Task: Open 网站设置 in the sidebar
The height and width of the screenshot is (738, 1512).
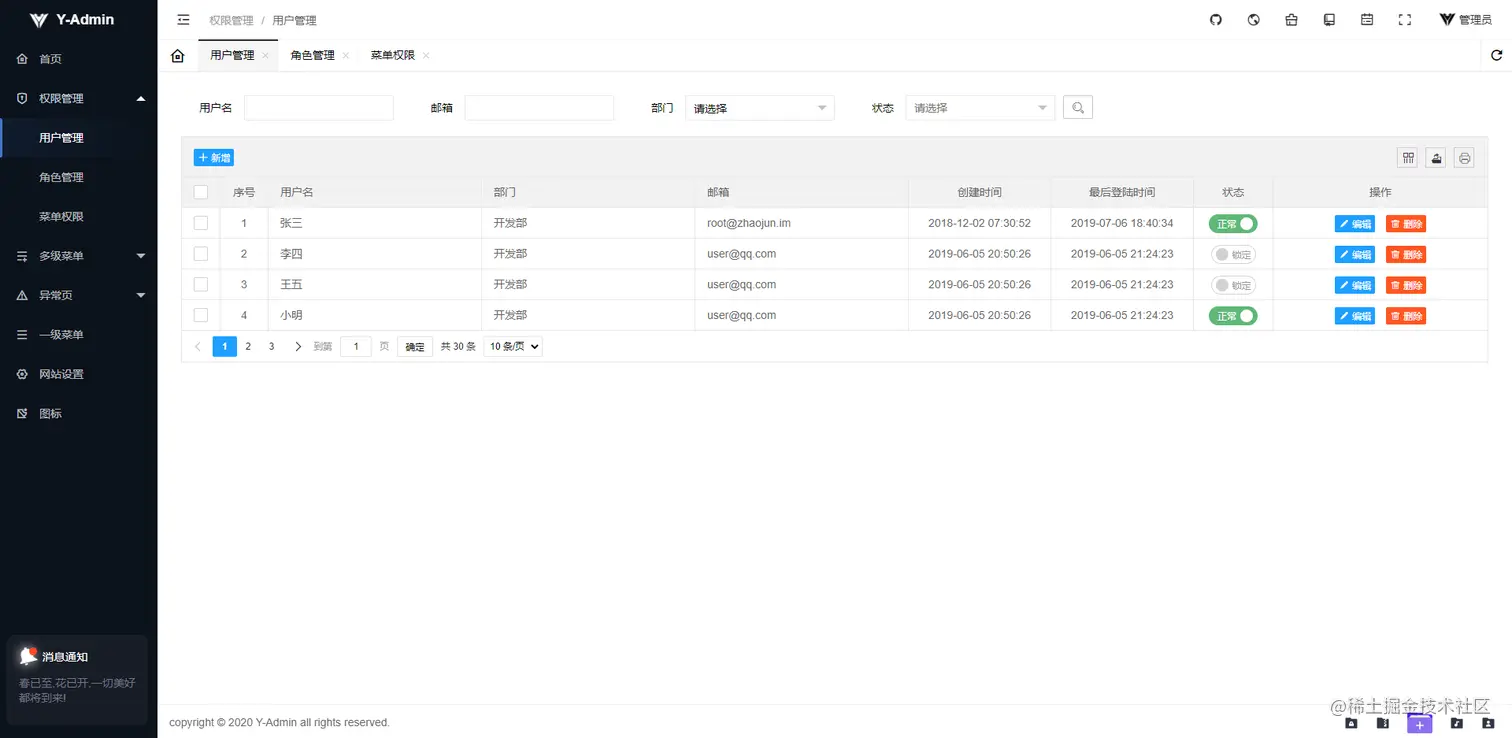Action: pos(79,374)
